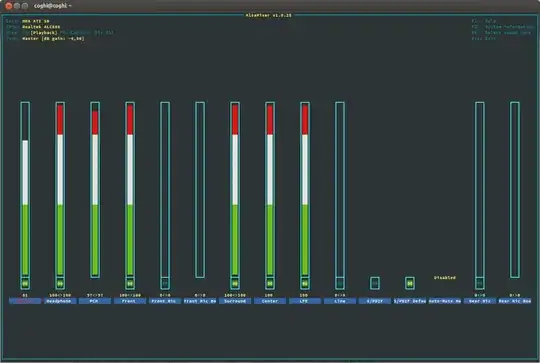The width and height of the screenshot is (540, 363).
Task: Toggle mute box under the Front channel
Action: point(130,283)
